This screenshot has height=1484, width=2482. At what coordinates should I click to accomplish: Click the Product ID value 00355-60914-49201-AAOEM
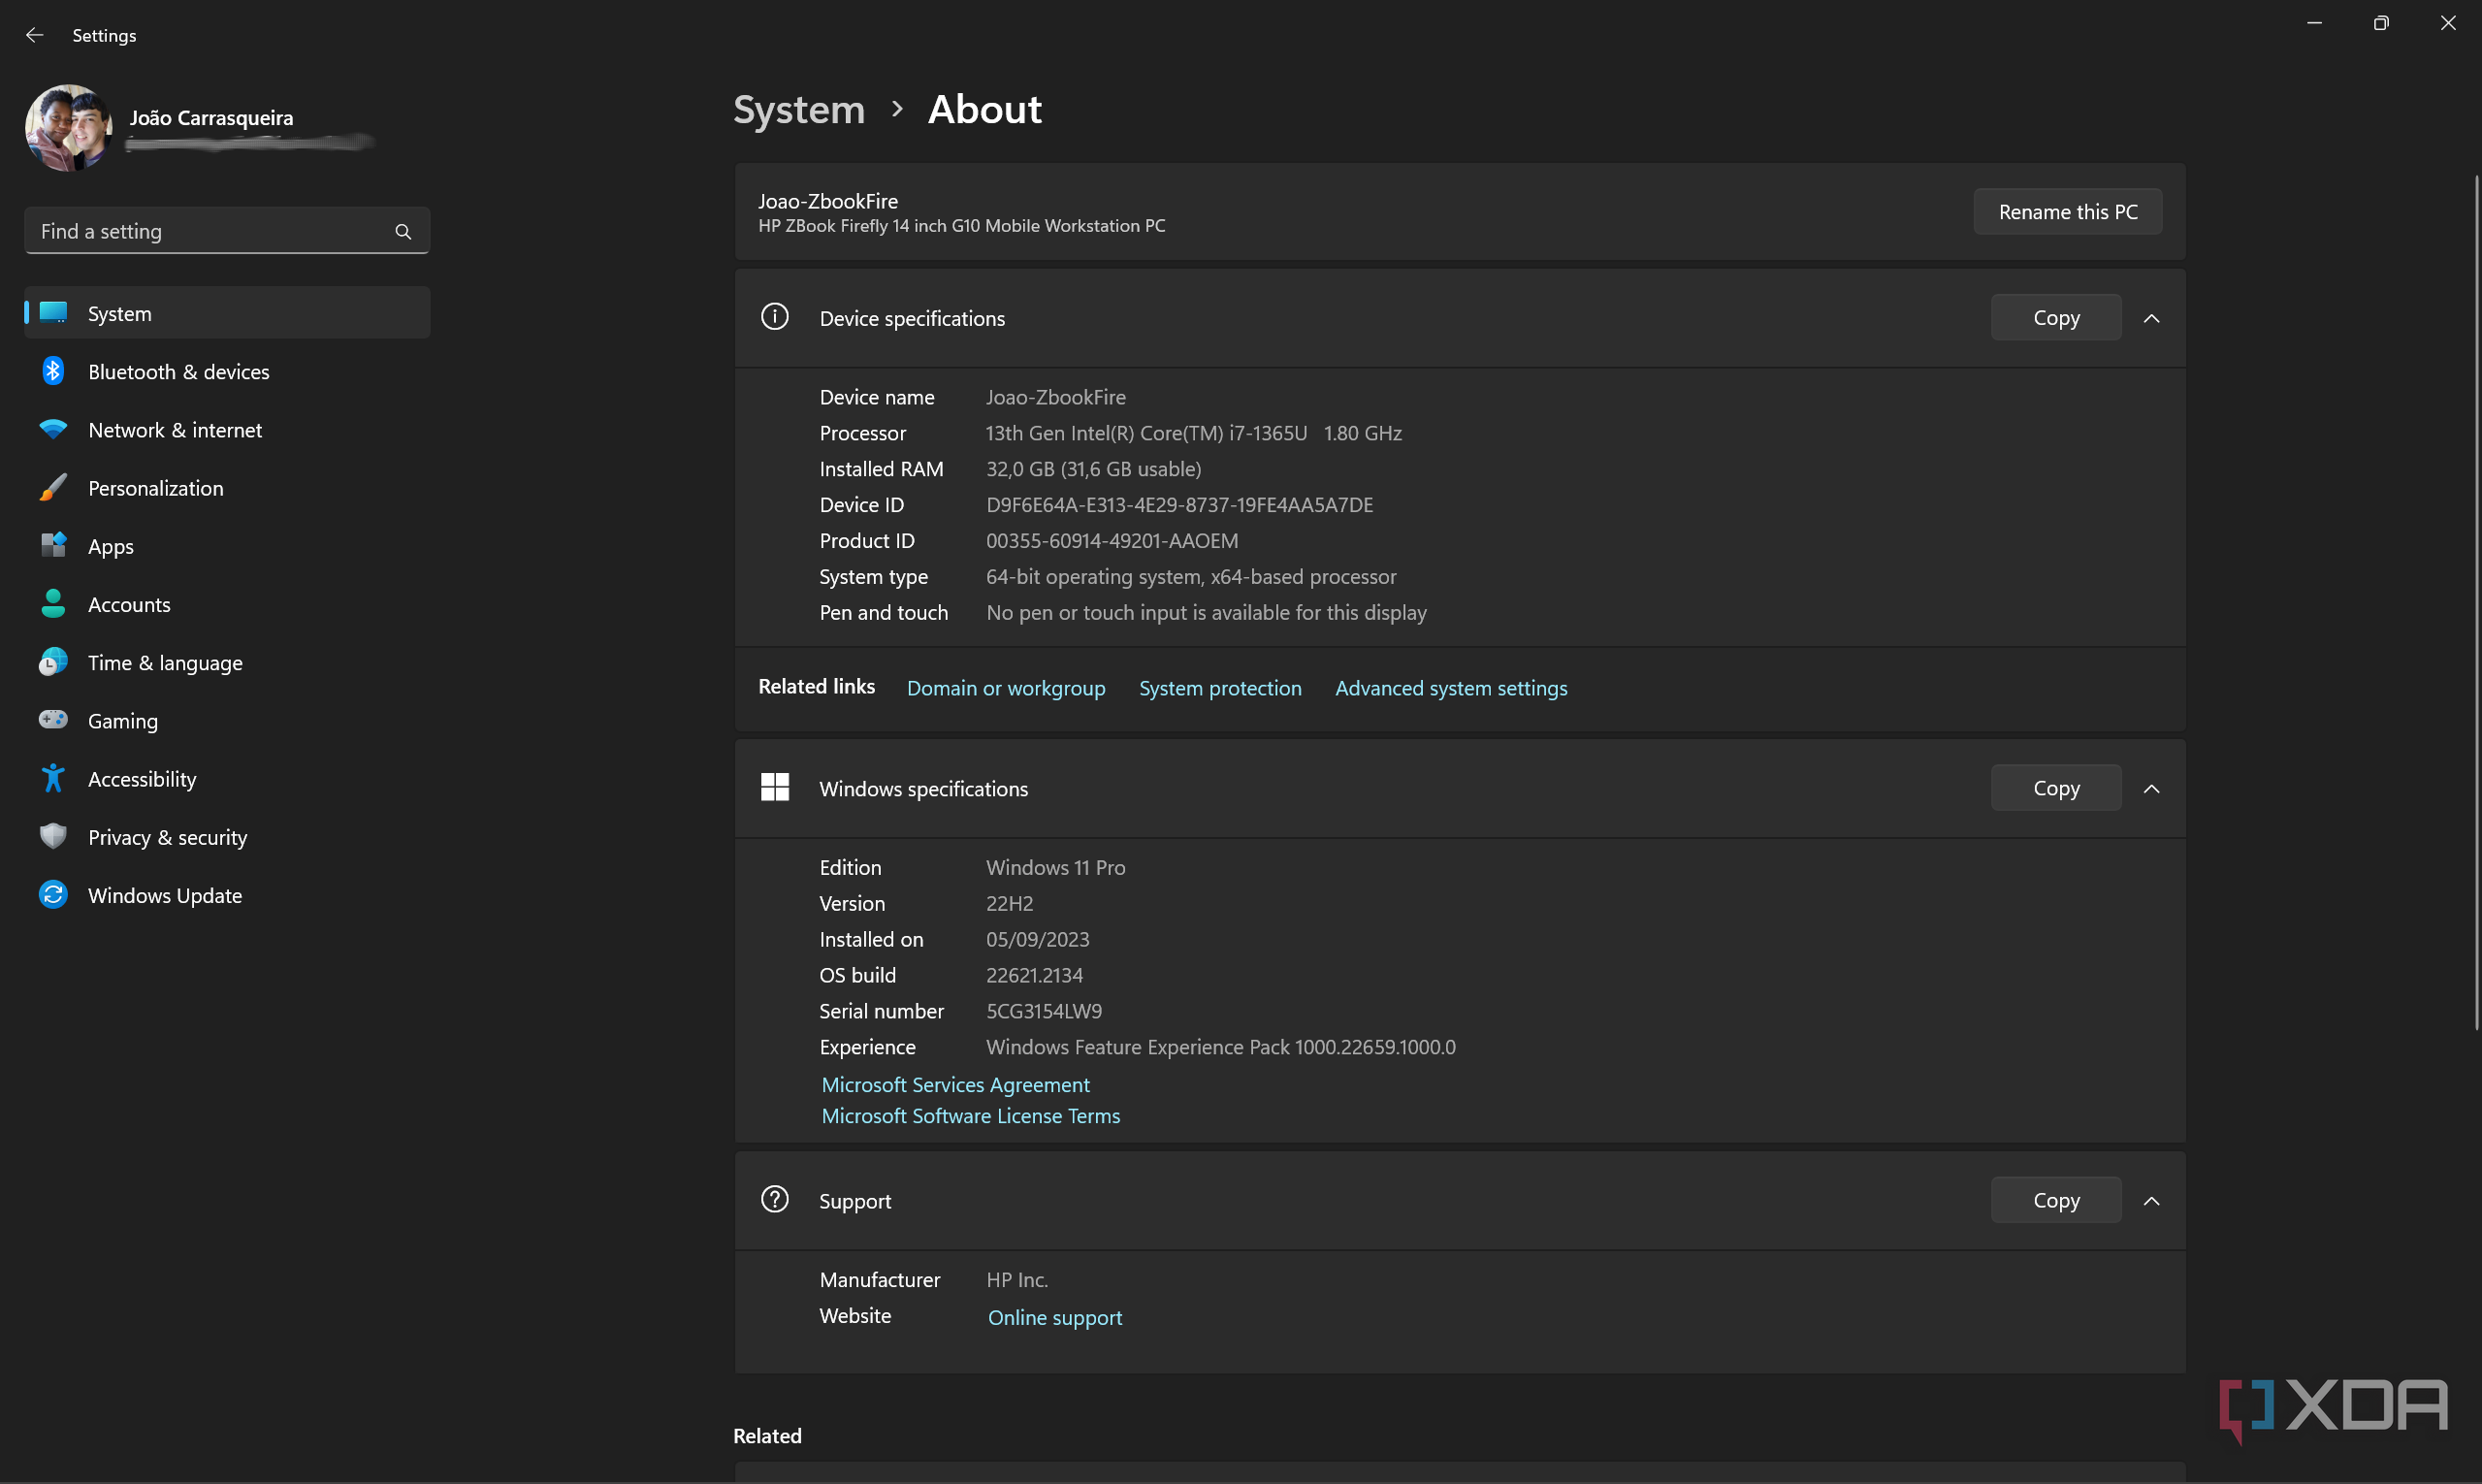(x=1112, y=541)
